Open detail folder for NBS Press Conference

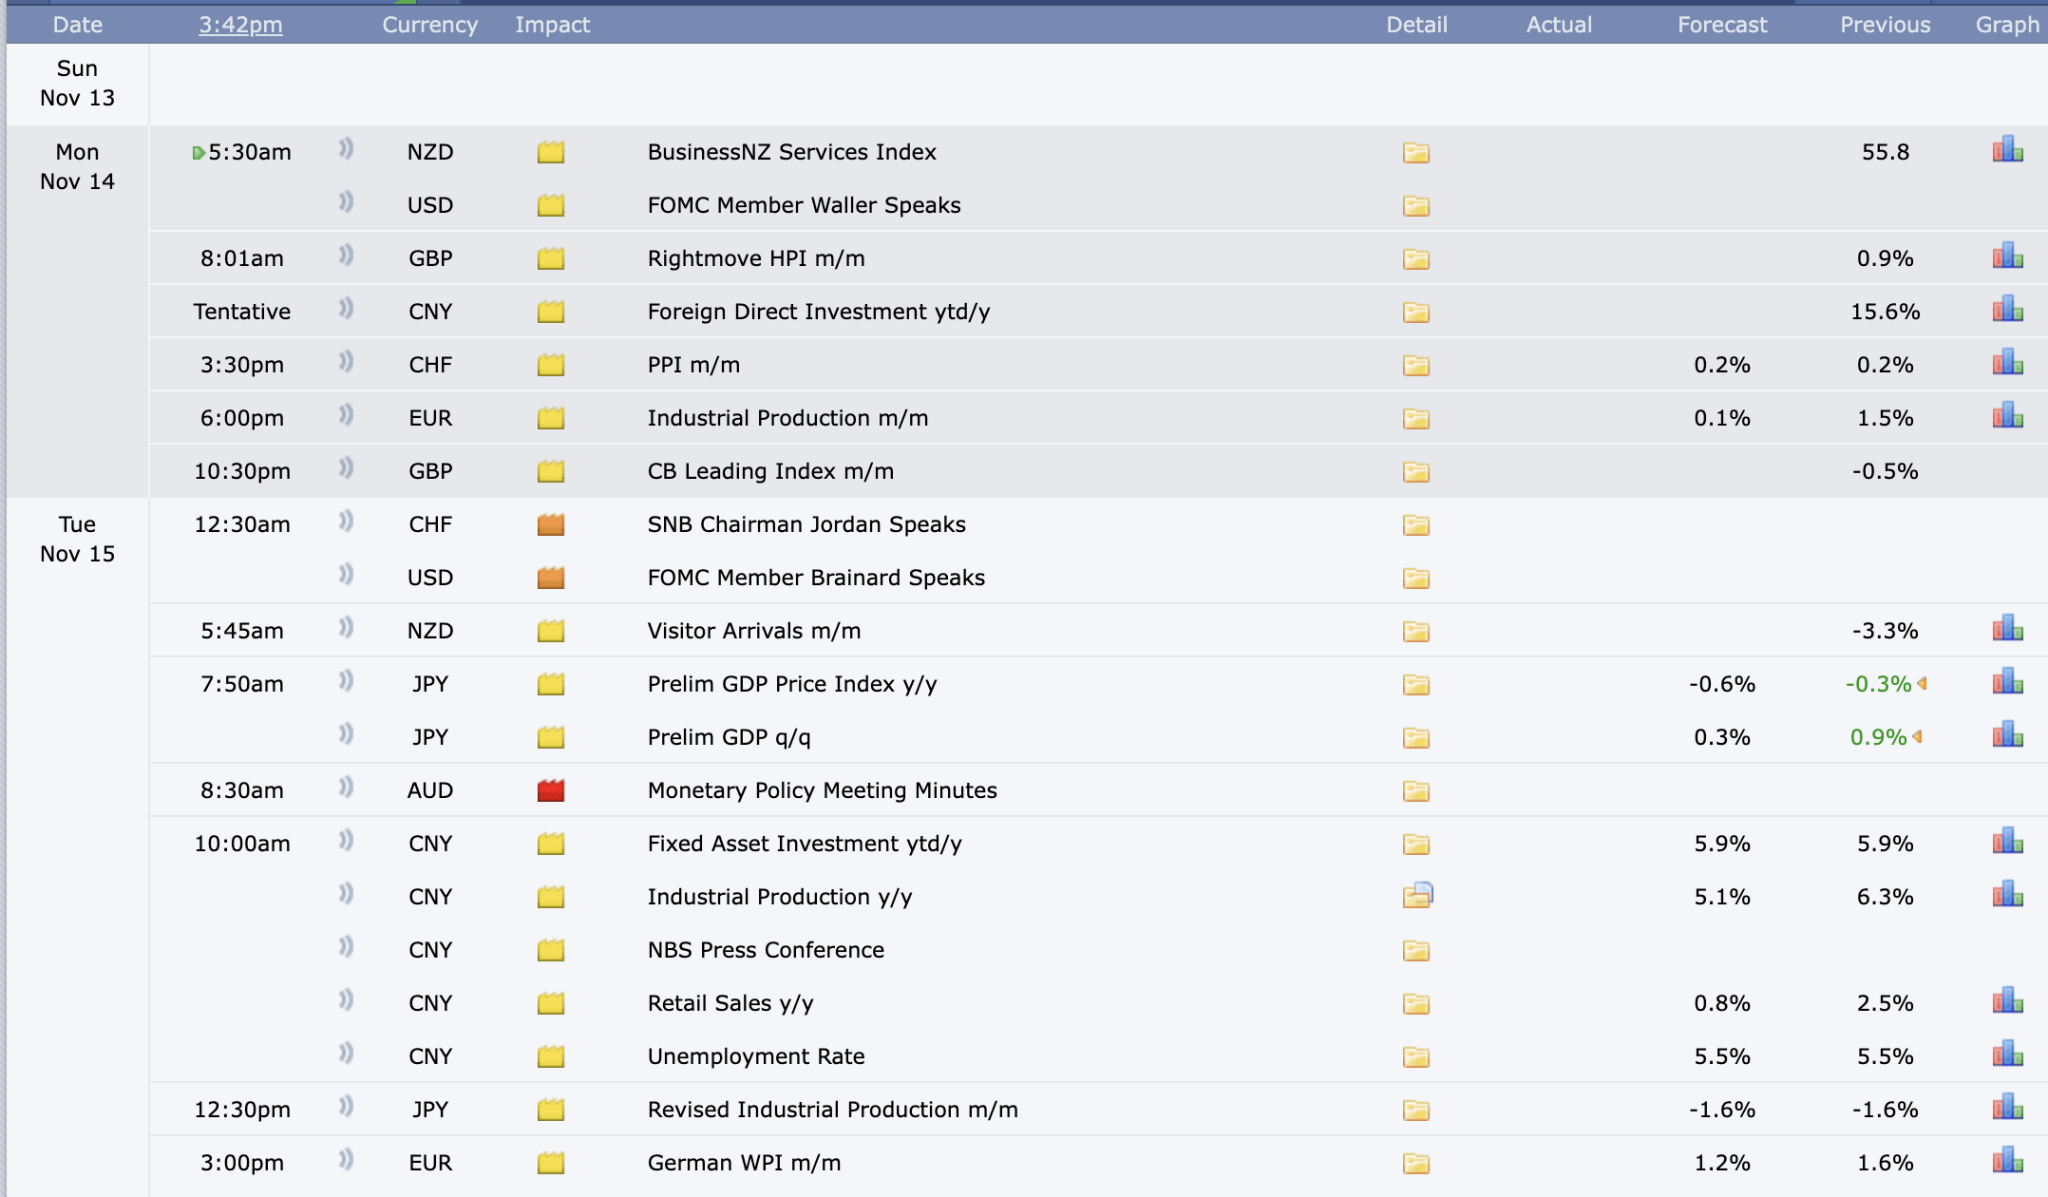(1416, 950)
